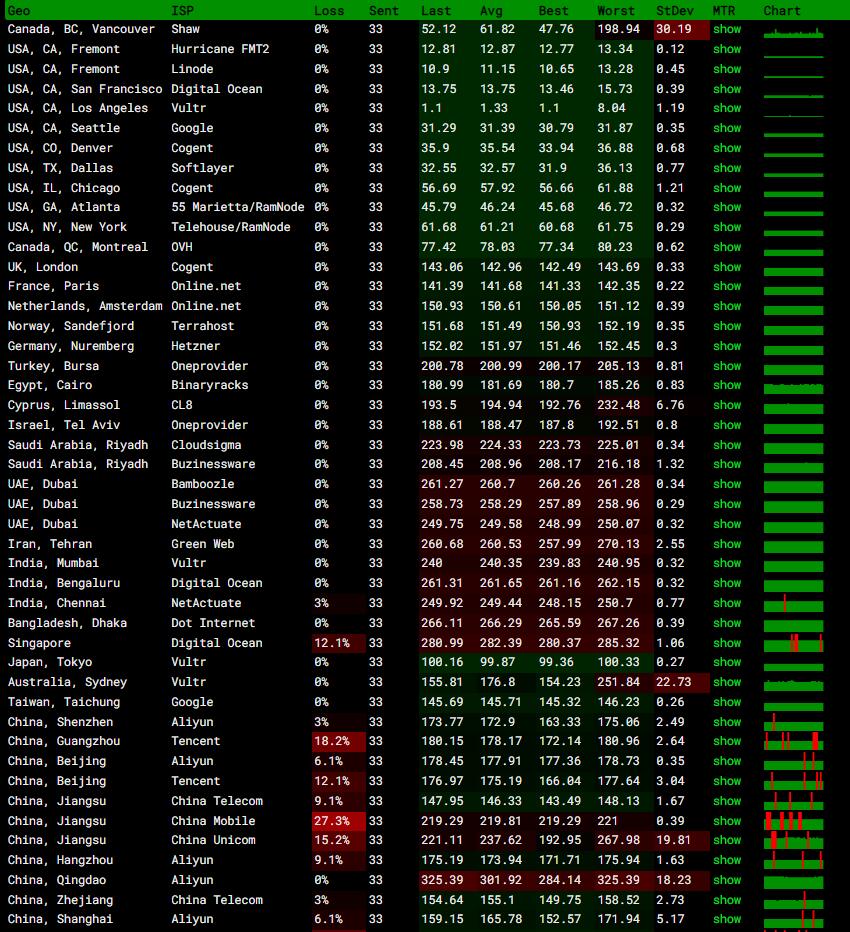850x932 pixels.
Task: Select worst value 198.94 for Vancouver
Action: pyautogui.click(x=618, y=29)
